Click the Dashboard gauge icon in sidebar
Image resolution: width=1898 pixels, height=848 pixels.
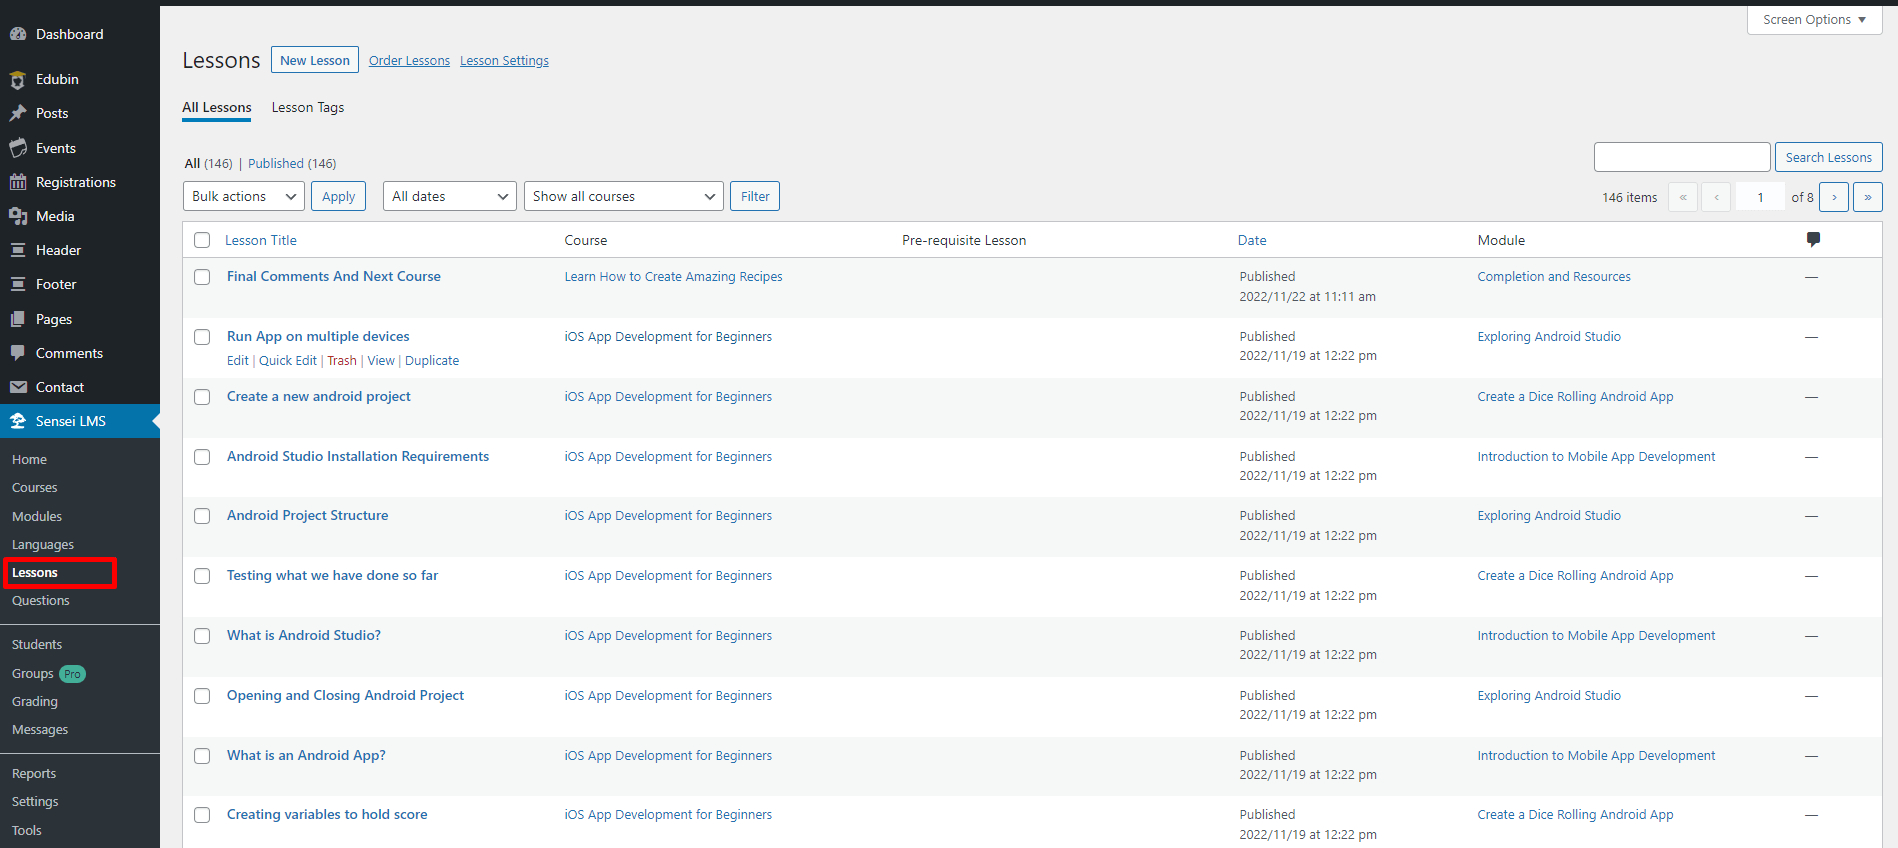[x=18, y=34]
